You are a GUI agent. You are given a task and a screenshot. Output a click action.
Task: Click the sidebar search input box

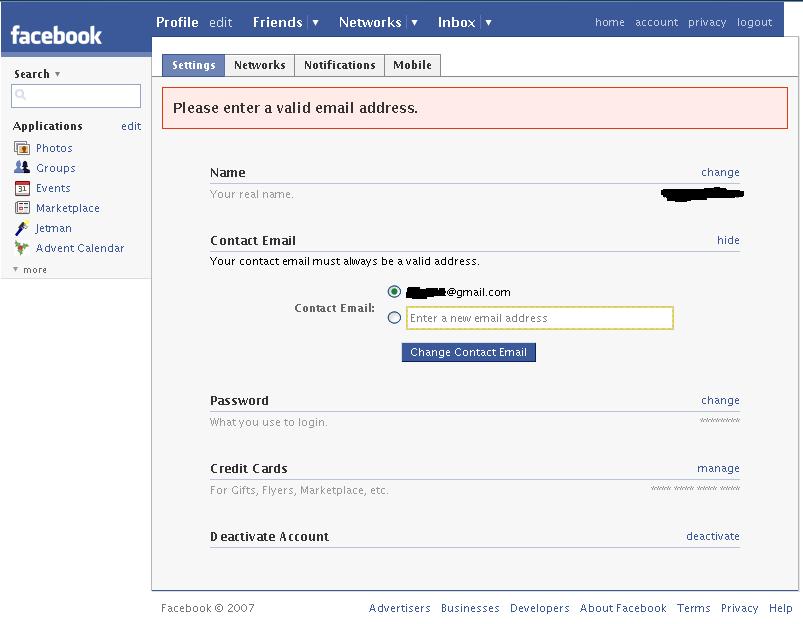coord(76,96)
